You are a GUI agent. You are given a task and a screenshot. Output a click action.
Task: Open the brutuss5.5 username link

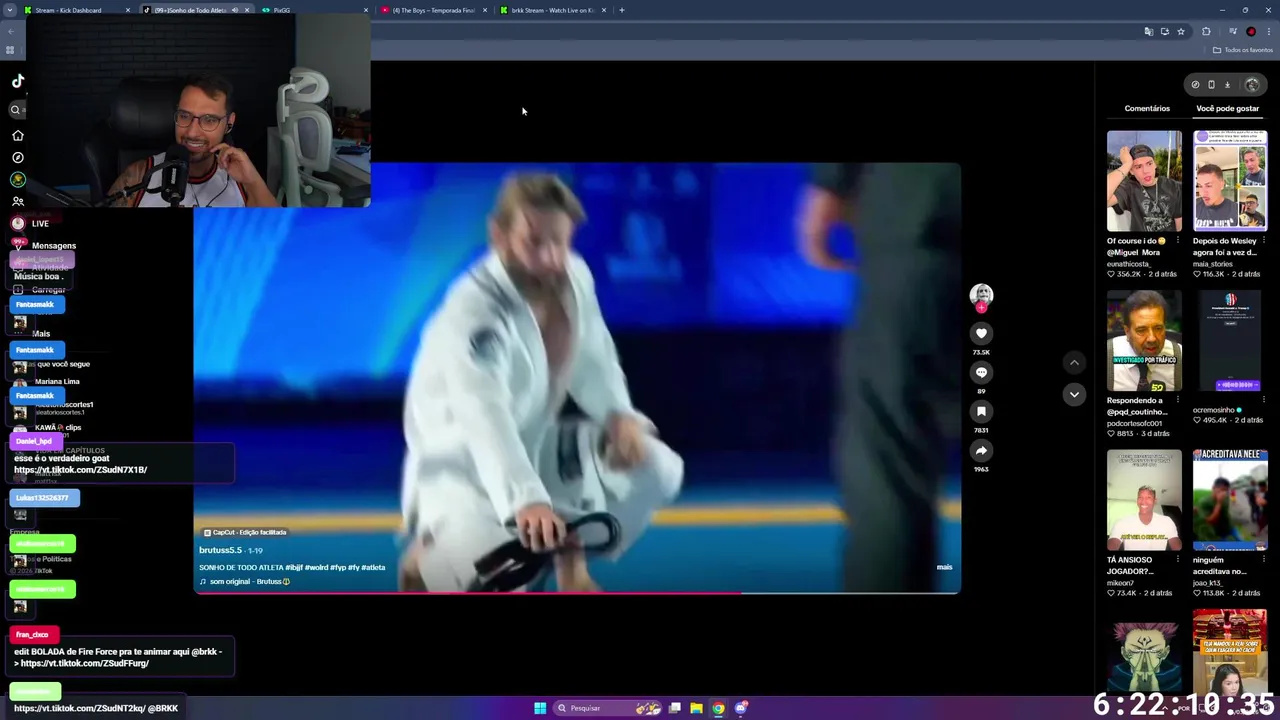point(220,550)
